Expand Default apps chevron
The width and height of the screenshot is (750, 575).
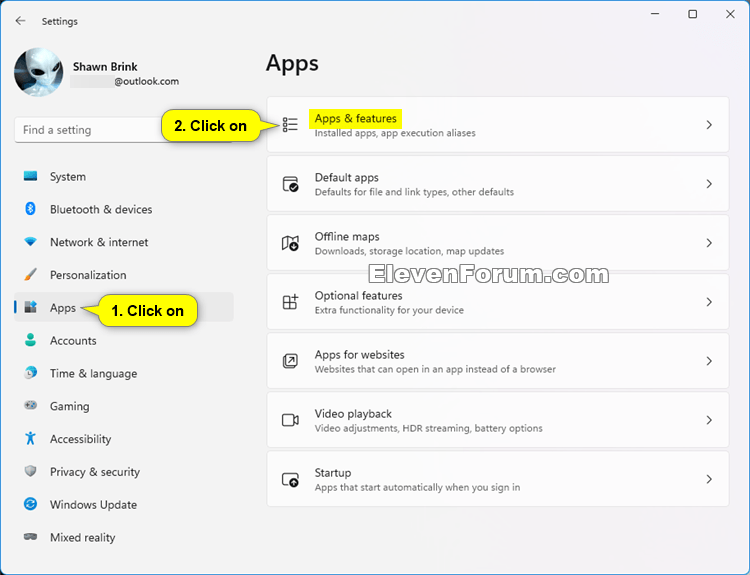[x=709, y=184]
